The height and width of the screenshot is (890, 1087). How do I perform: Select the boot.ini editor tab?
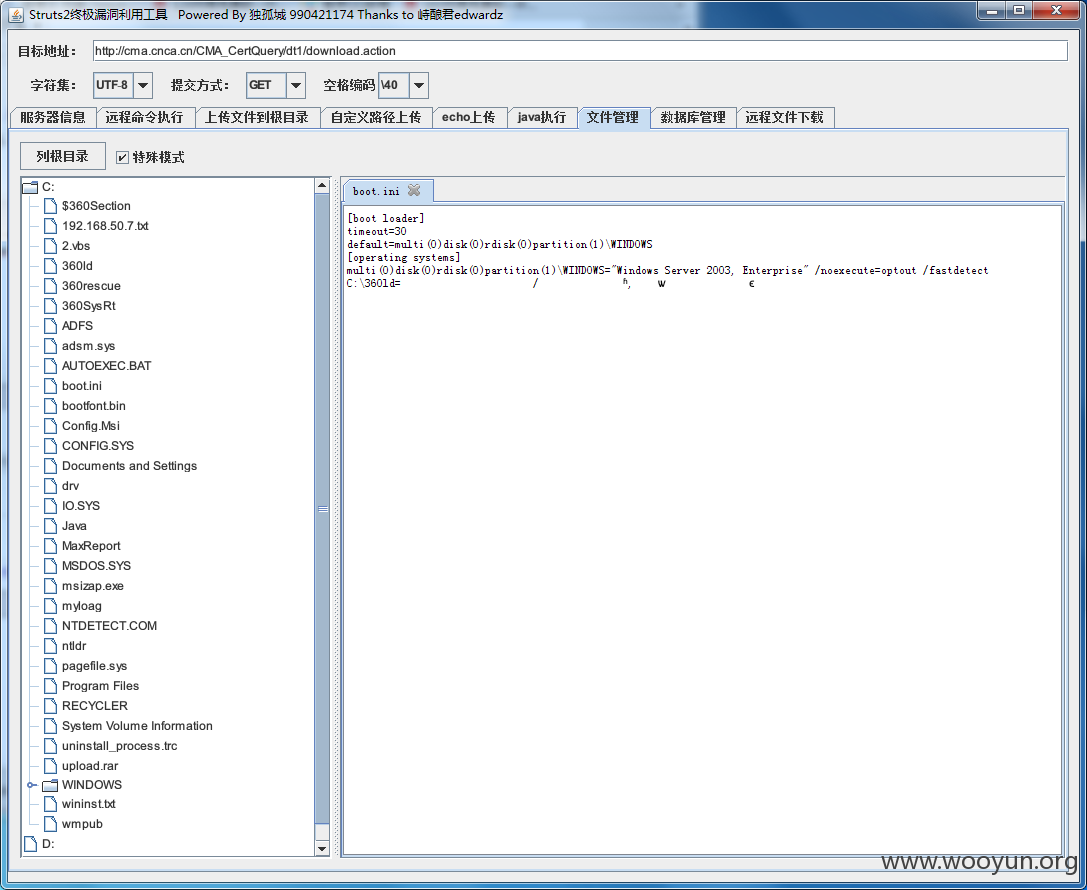point(388,191)
